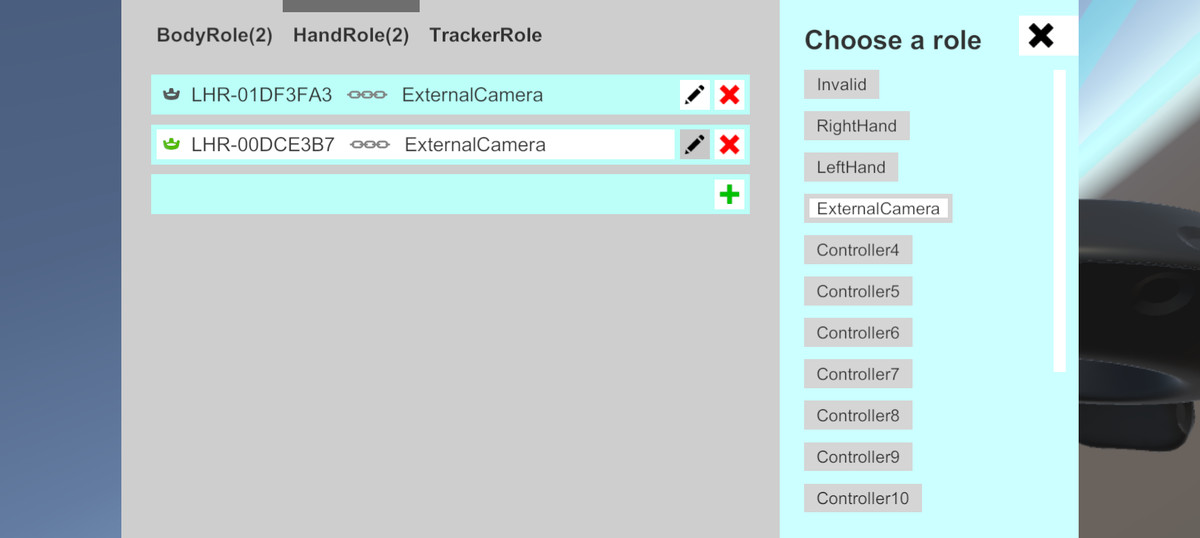Click pencil icon for LHR-00DCE3B7
This screenshot has height=538, width=1200.
pos(695,144)
